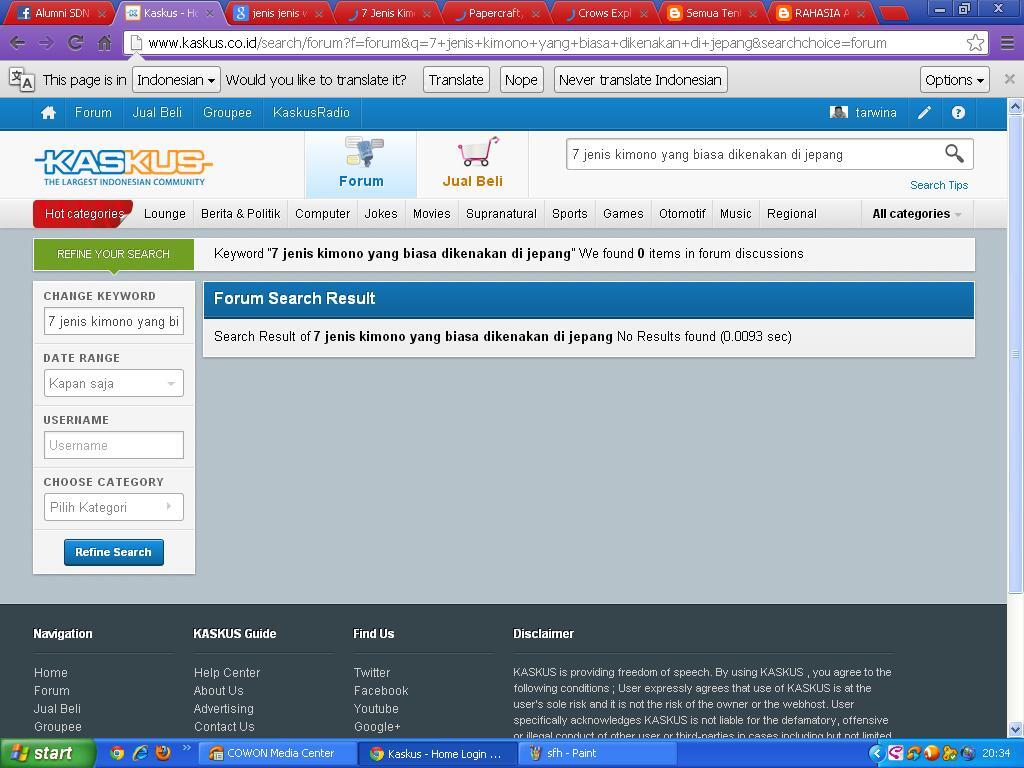Open the Indonesian language dropdown
This screenshot has width=1024, height=768.
pos(176,80)
